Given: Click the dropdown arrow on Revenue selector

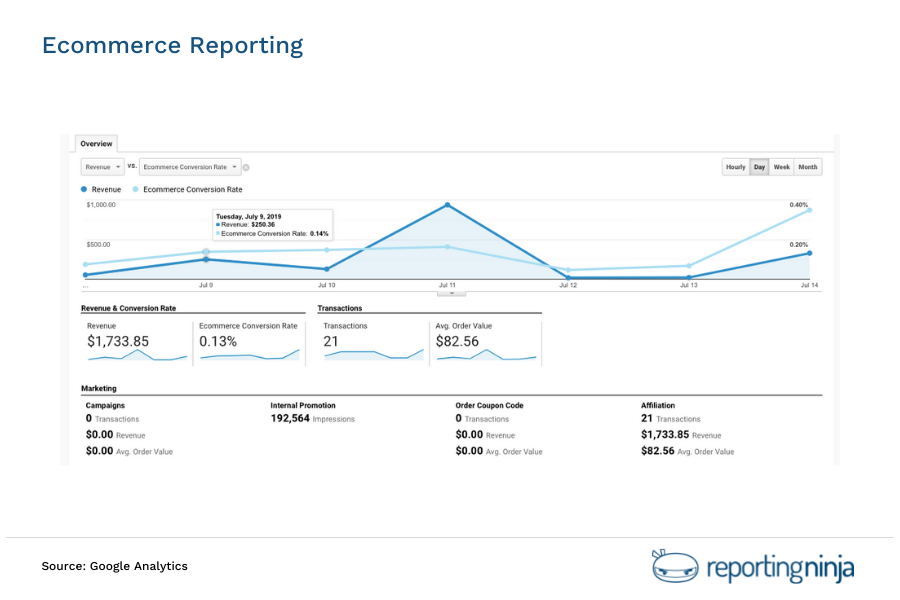Looking at the screenshot, I should click(118, 167).
